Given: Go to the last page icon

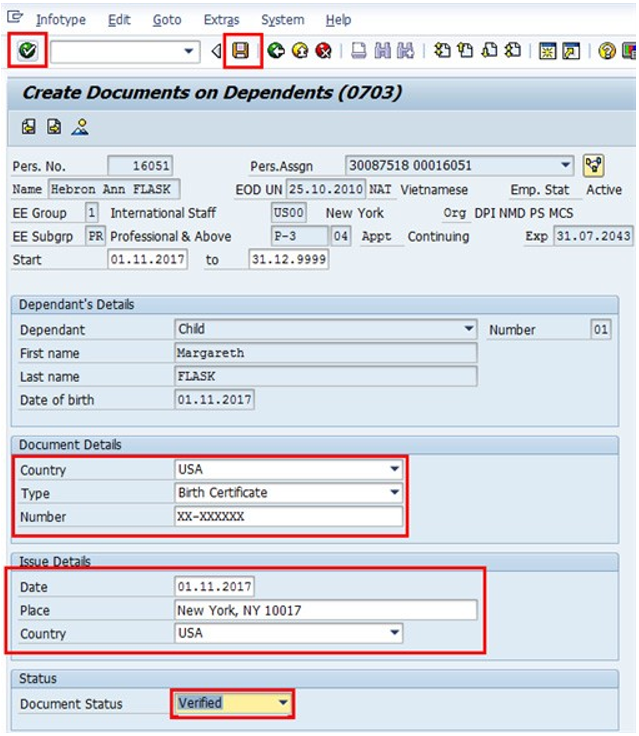Looking at the screenshot, I should (x=513, y=50).
